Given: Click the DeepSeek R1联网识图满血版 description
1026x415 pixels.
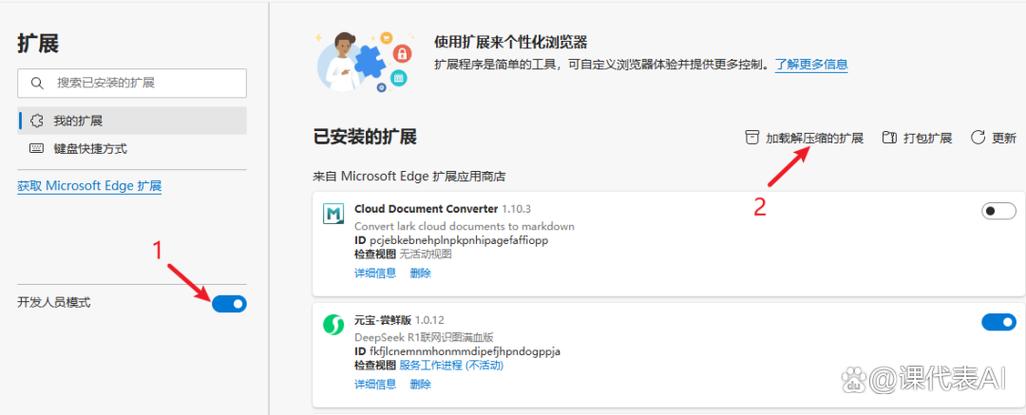Looking at the screenshot, I should pyautogui.click(x=423, y=337).
